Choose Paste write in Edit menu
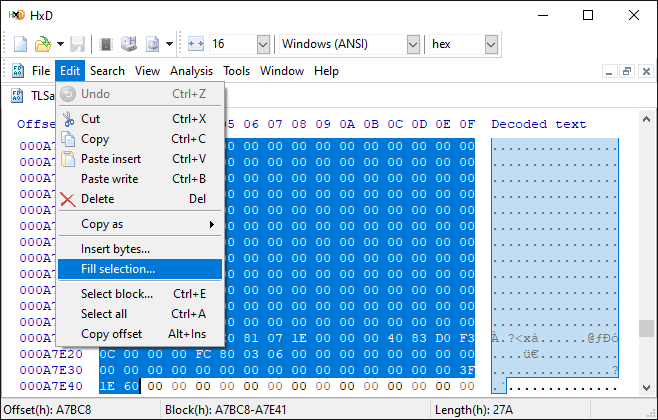This screenshot has height=420, width=658. pos(140,179)
